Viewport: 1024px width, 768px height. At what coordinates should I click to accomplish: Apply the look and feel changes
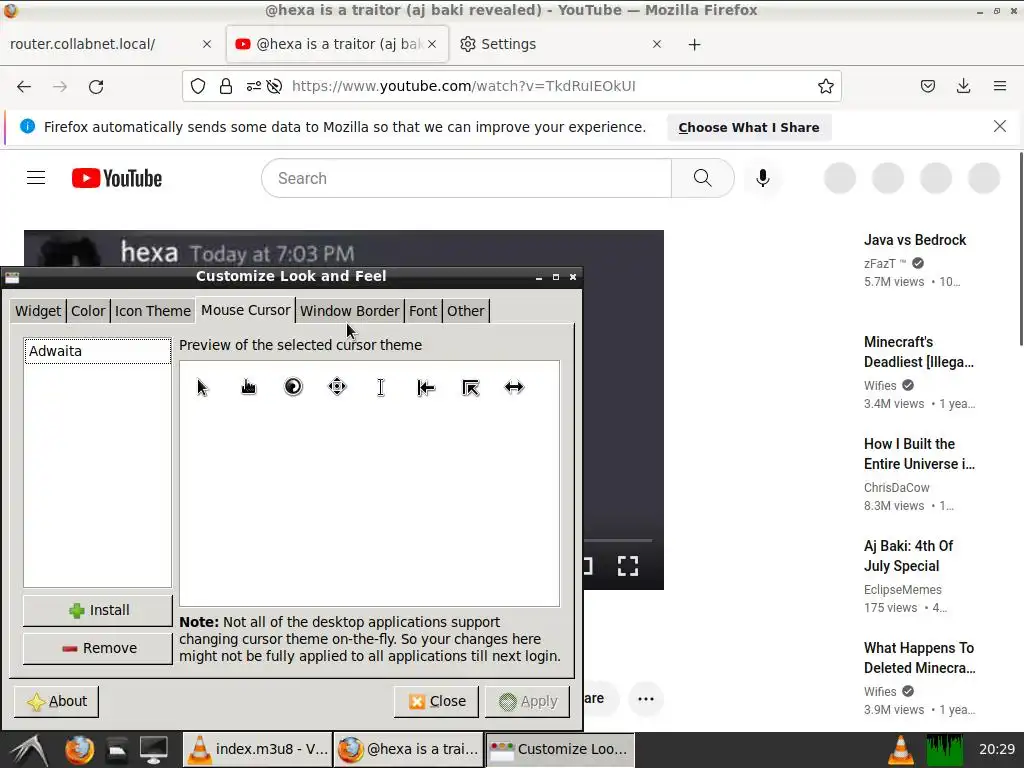(528, 701)
